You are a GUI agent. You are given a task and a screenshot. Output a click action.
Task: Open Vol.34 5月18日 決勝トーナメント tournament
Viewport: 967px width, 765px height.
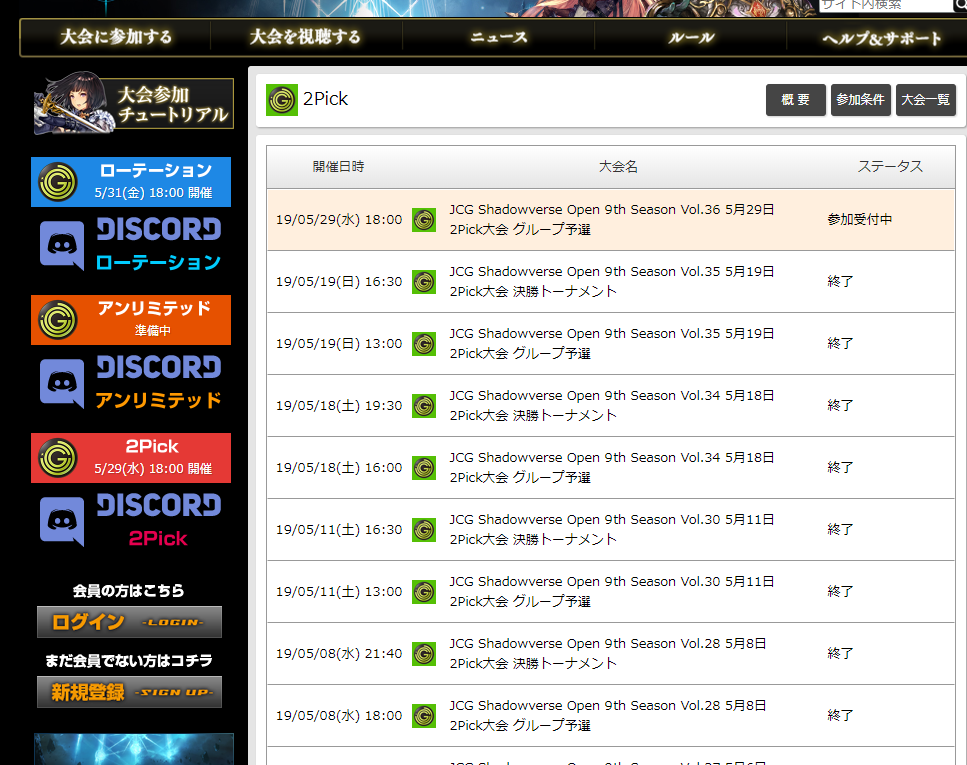point(612,405)
